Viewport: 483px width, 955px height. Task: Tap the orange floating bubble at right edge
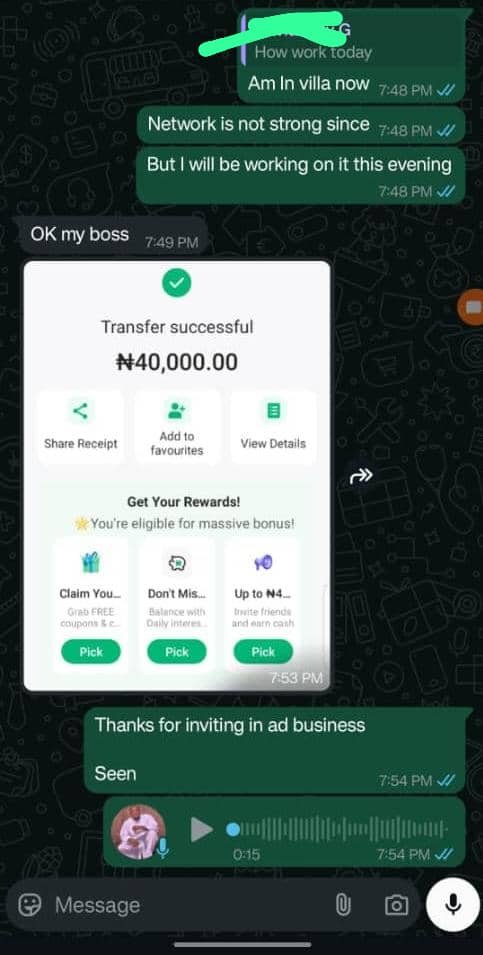click(471, 308)
